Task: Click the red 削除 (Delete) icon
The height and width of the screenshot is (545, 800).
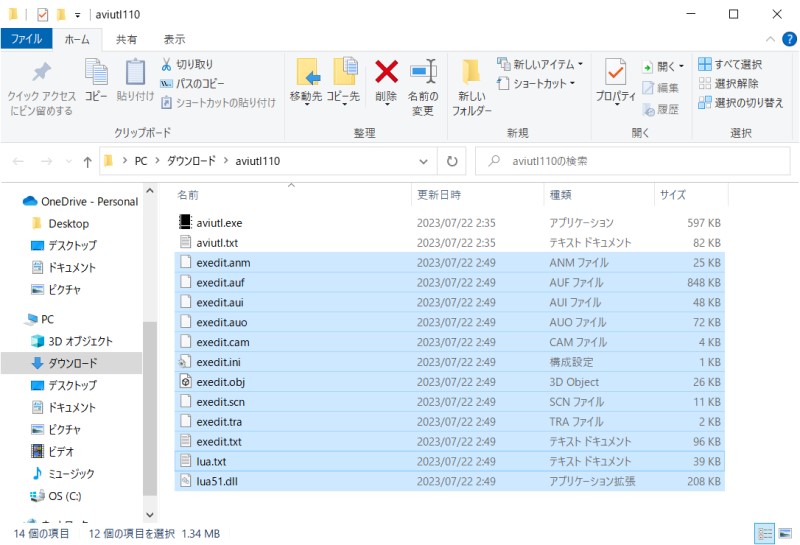Action: point(386,71)
